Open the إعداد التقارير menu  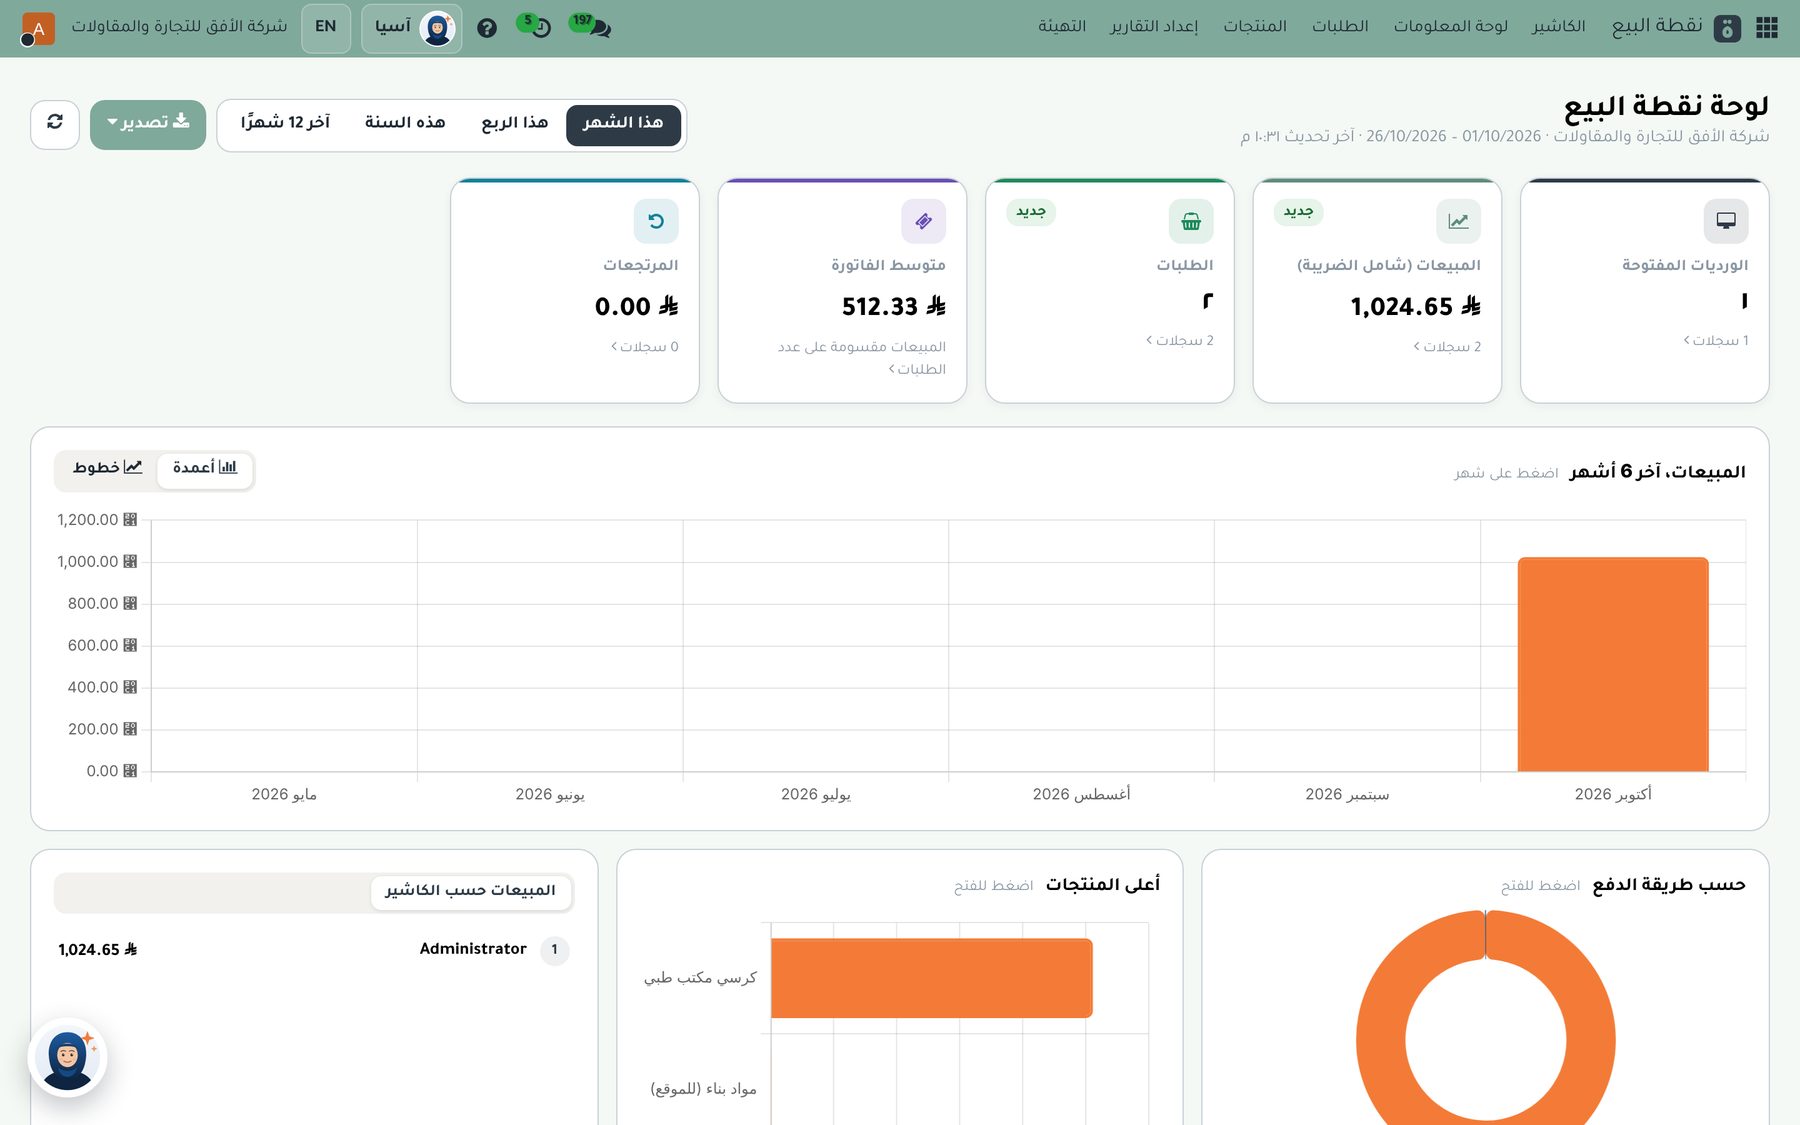tap(1154, 26)
